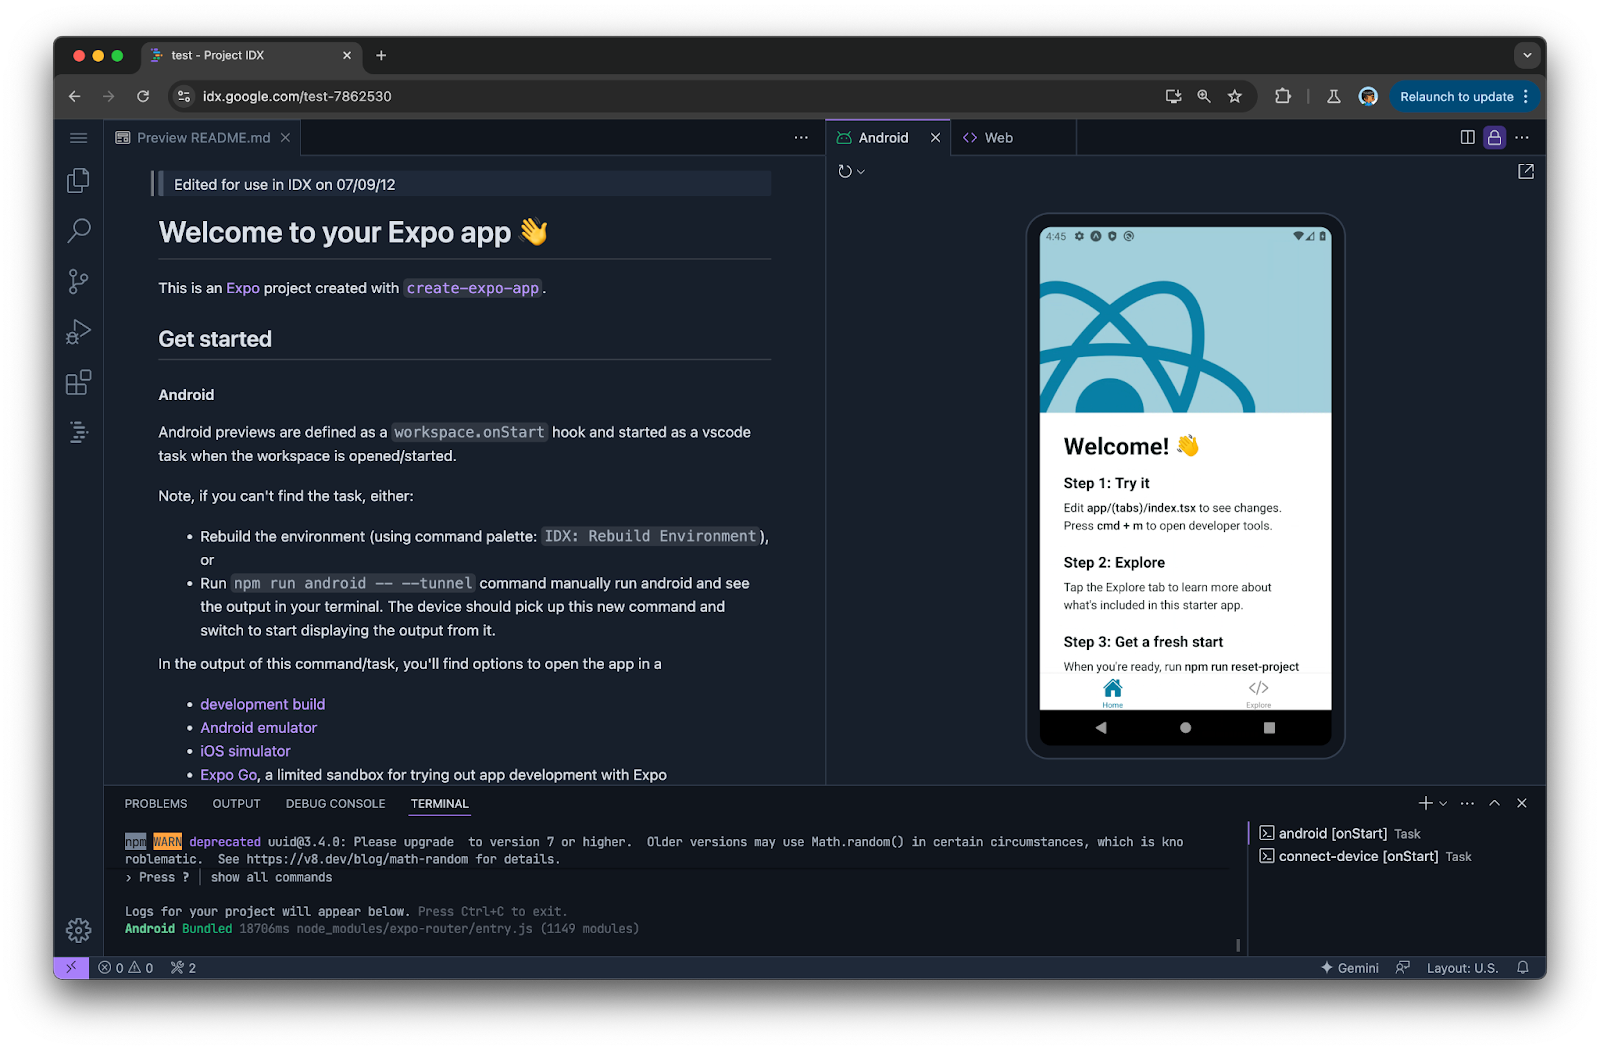
Task: Open the Manage gear icon in activity bar
Action: point(78,930)
